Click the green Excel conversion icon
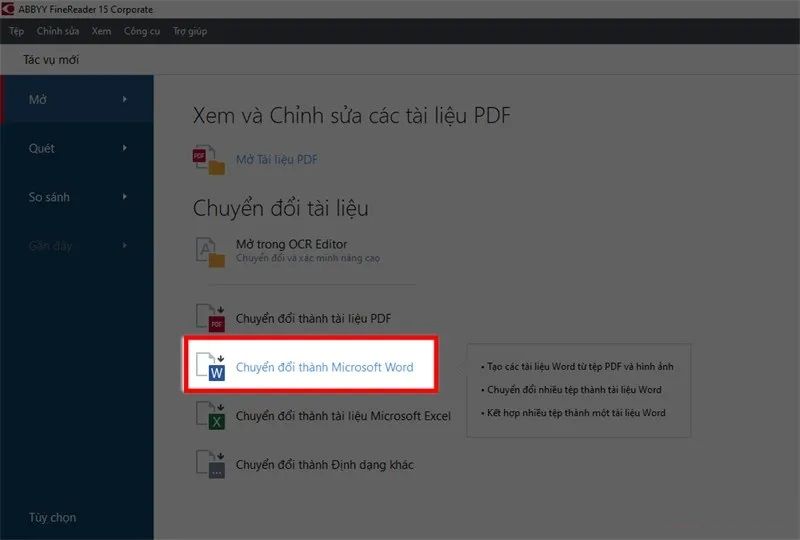The image size is (800, 540). pyautogui.click(x=210, y=416)
